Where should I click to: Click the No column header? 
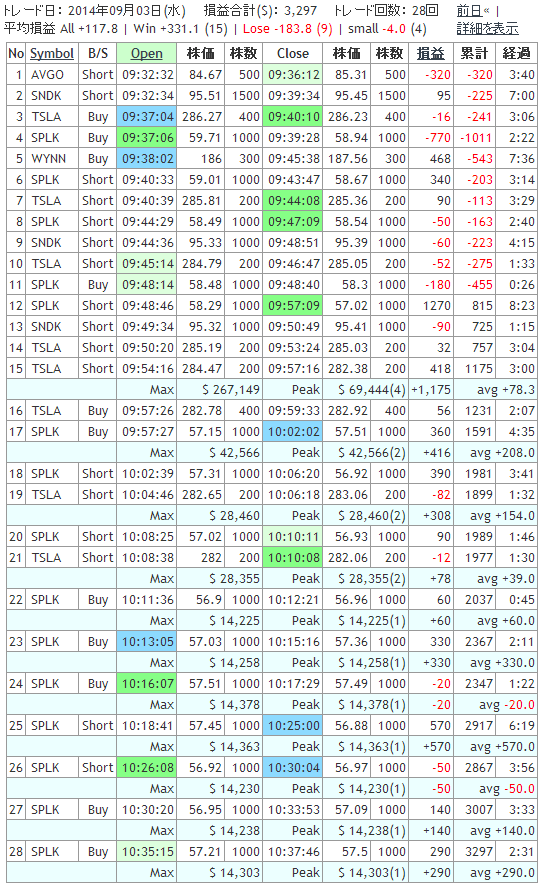[16, 53]
